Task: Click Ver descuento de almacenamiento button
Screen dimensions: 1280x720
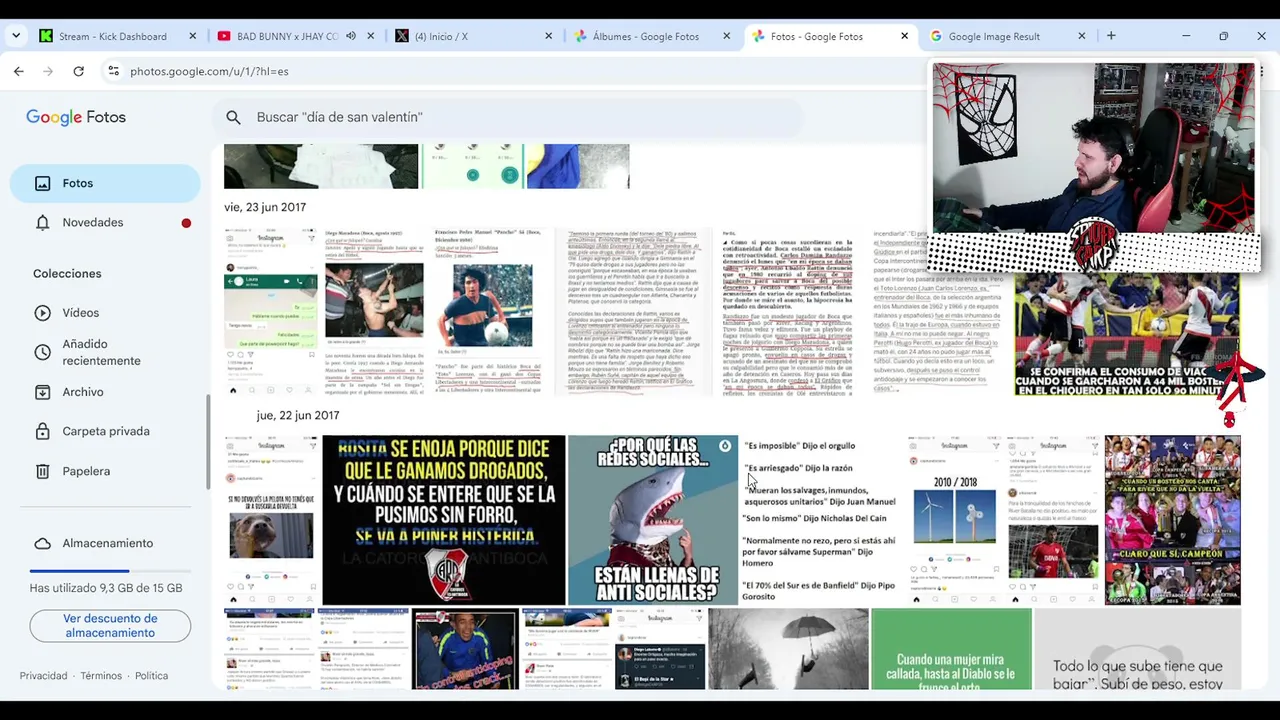Action: pyautogui.click(x=110, y=626)
